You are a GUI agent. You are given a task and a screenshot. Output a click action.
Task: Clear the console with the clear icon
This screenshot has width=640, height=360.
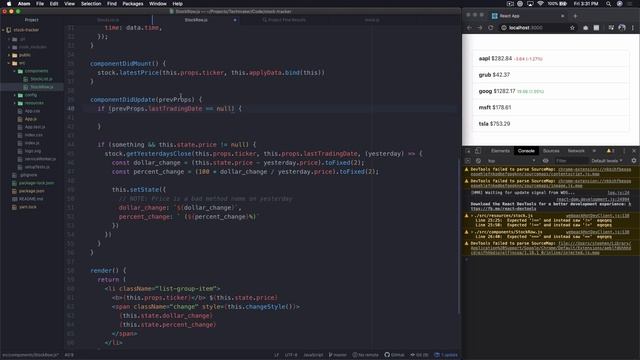click(x=478, y=161)
